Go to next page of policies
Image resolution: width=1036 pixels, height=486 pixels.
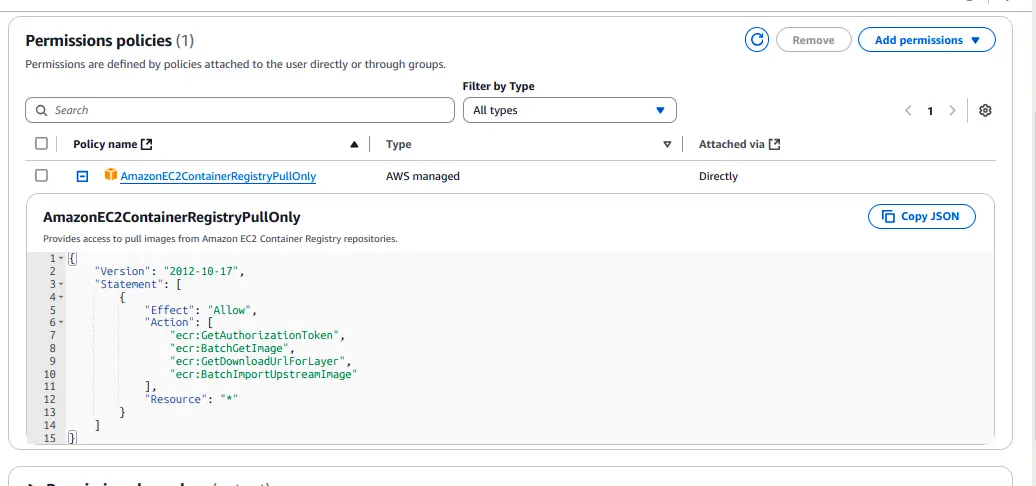(x=952, y=110)
